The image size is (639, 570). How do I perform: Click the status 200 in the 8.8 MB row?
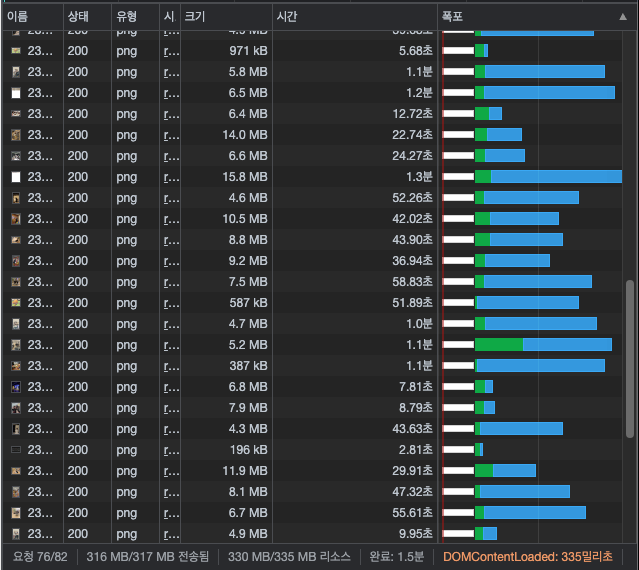point(78,240)
